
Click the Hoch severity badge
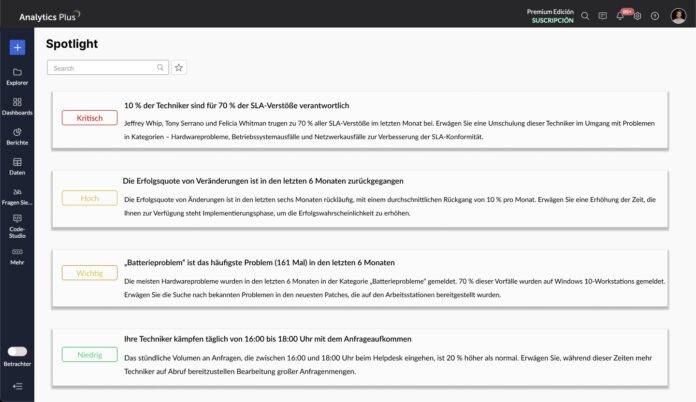pos(90,198)
